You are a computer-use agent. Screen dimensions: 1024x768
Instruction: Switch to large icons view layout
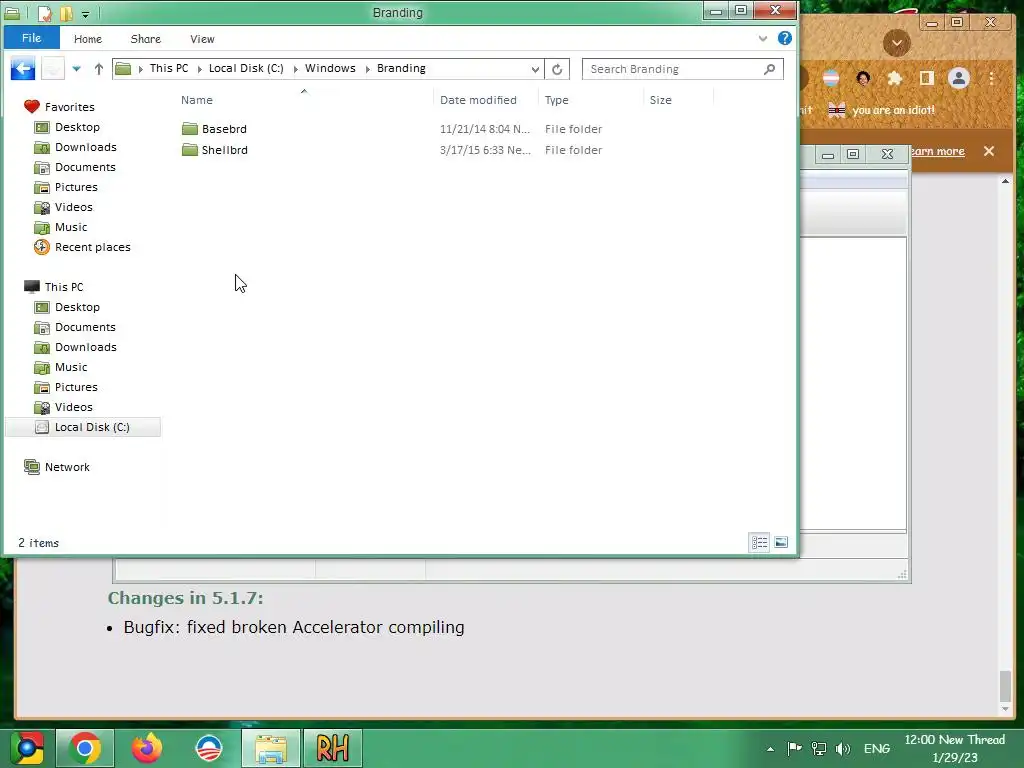pyautogui.click(x=781, y=543)
